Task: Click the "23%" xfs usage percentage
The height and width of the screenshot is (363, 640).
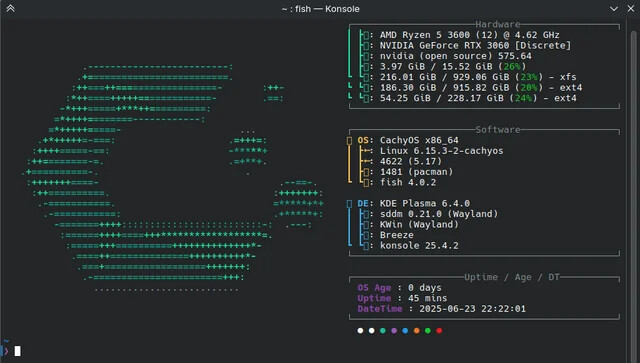Action: pos(529,77)
